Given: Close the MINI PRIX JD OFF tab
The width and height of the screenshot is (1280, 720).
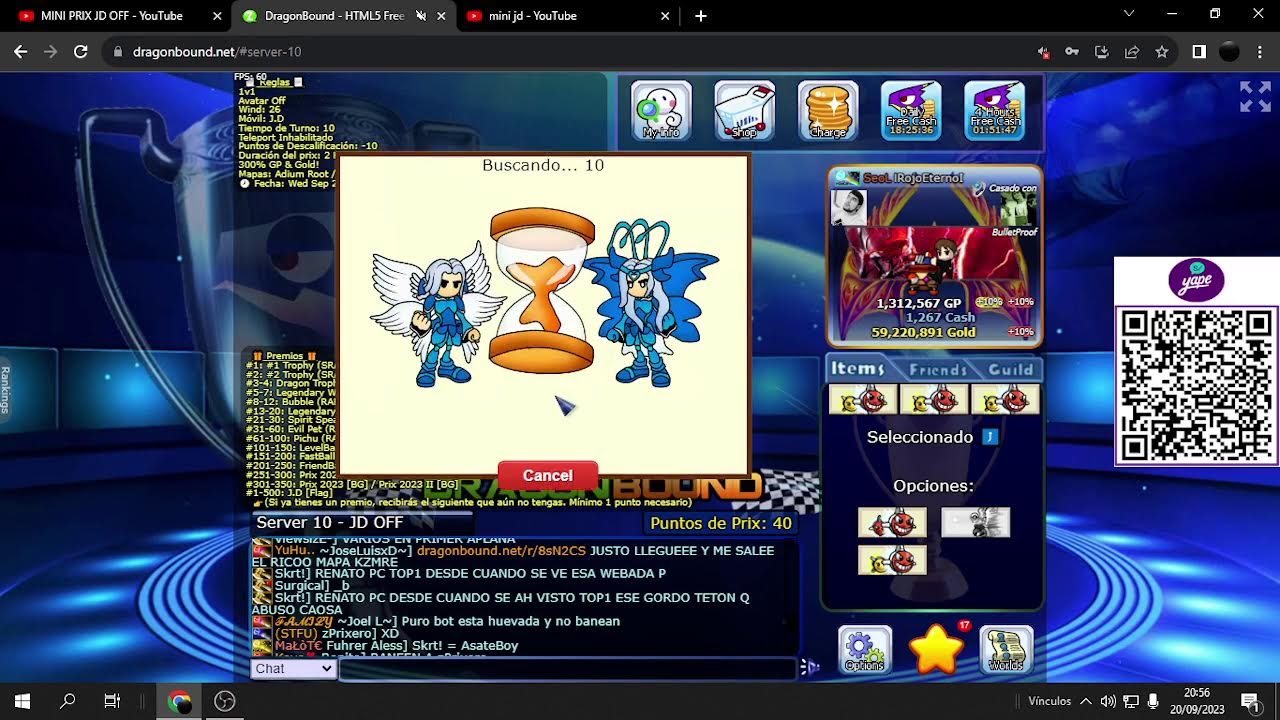Looking at the screenshot, I should tap(217, 16).
